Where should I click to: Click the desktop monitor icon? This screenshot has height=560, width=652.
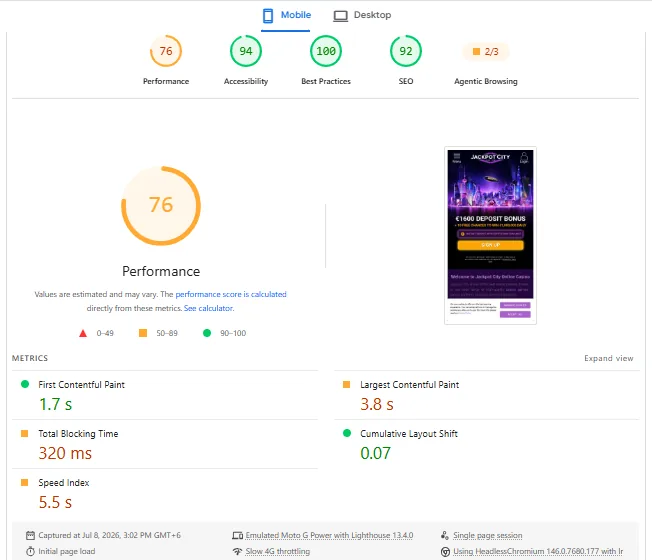(341, 16)
